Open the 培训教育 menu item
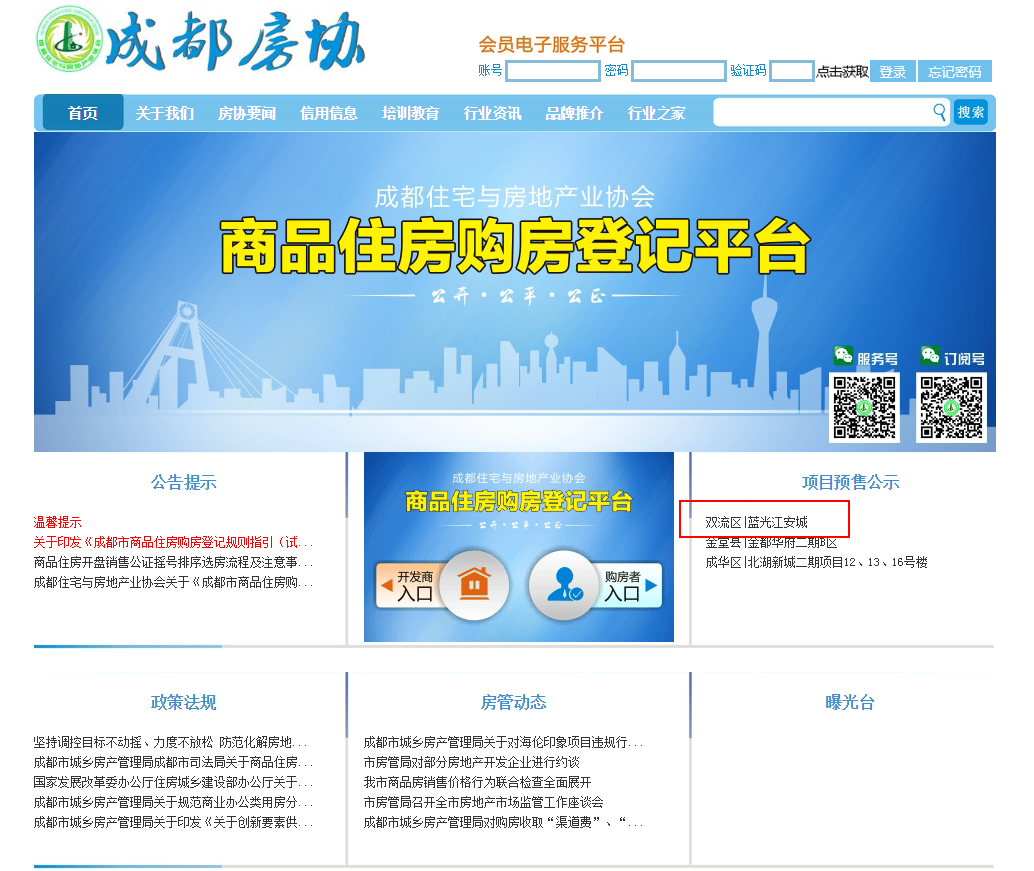Viewport: 1034px width, 871px height. tap(410, 113)
